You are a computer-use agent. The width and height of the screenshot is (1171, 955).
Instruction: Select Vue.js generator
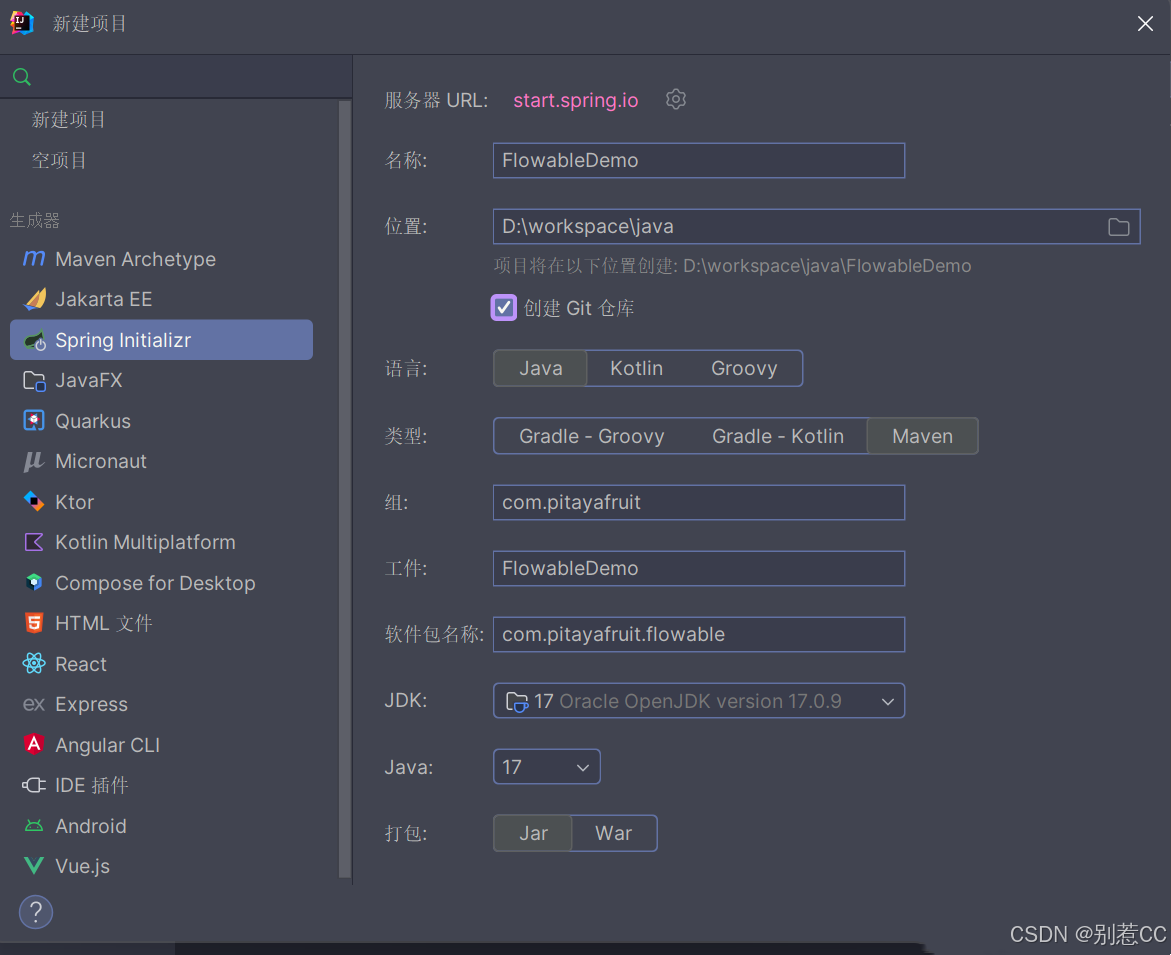161,866
